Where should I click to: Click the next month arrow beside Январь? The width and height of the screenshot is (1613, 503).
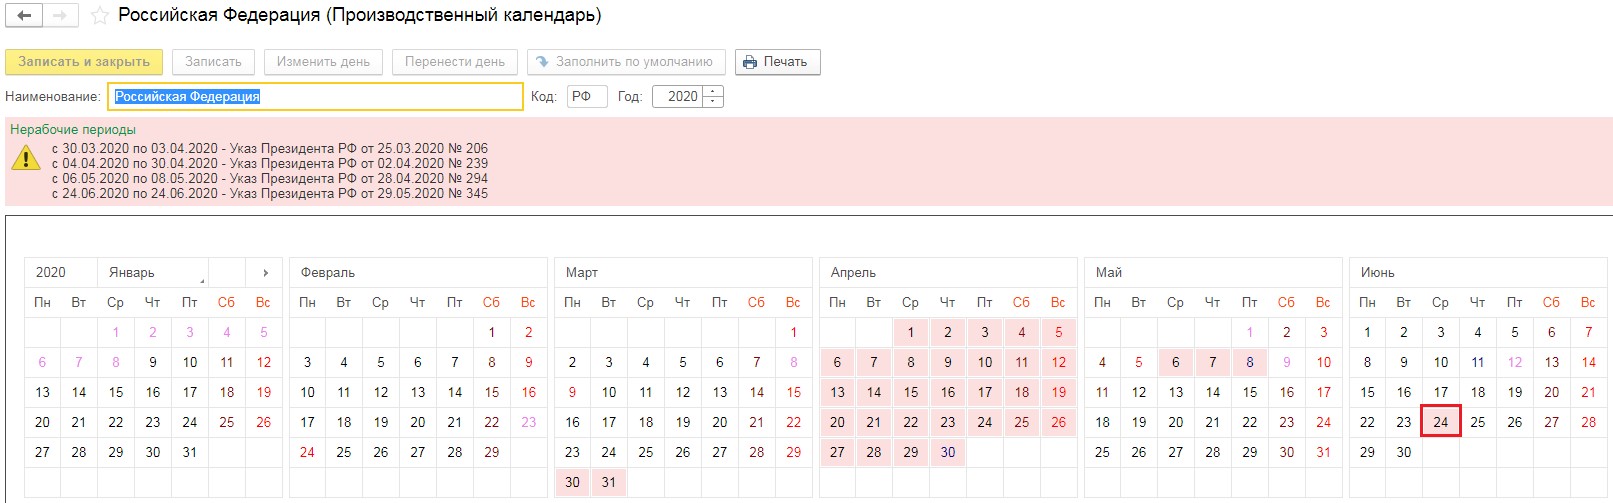[265, 272]
